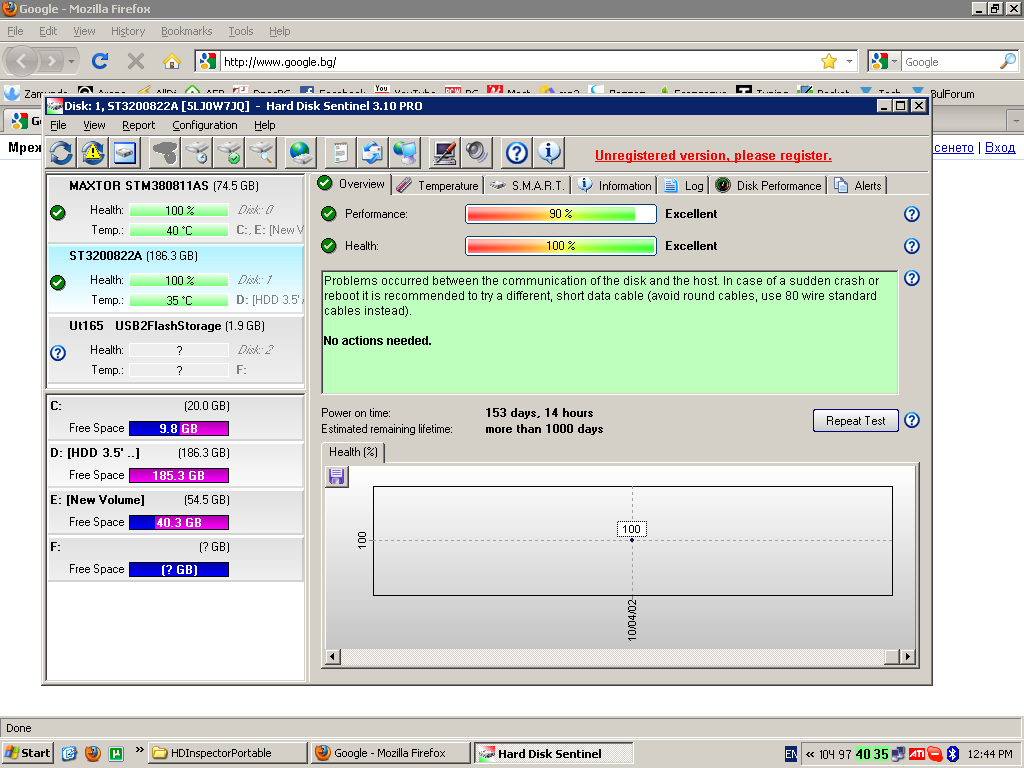
Task: Click the graph scrollbar right arrow
Action: [x=907, y=657]
